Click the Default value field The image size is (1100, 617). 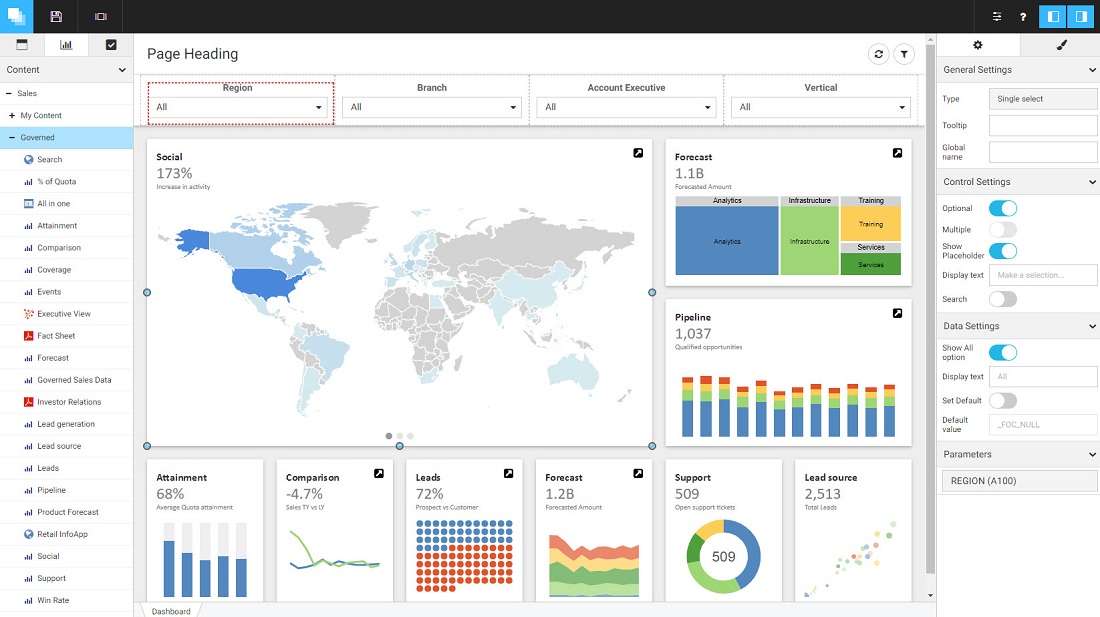(x=1042, y=424)
